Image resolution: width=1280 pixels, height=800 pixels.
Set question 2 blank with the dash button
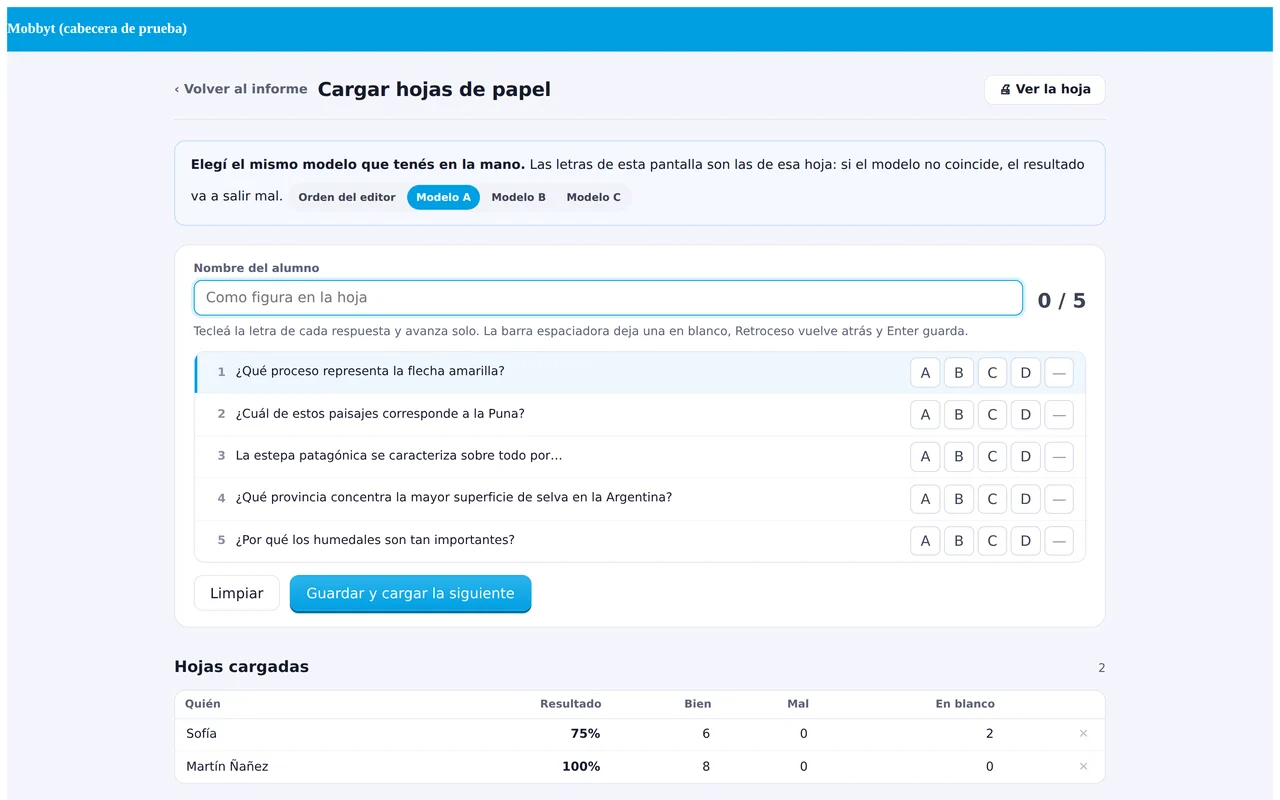point(1059,415)
